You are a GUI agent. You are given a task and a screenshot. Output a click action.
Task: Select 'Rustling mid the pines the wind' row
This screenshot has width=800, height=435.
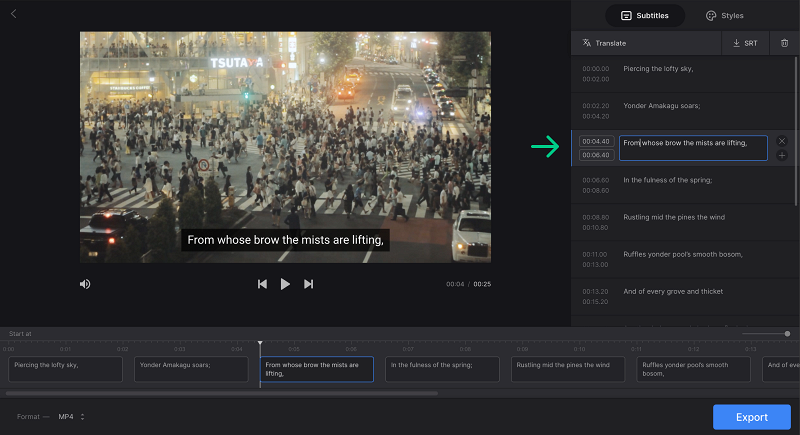[683, 222]
